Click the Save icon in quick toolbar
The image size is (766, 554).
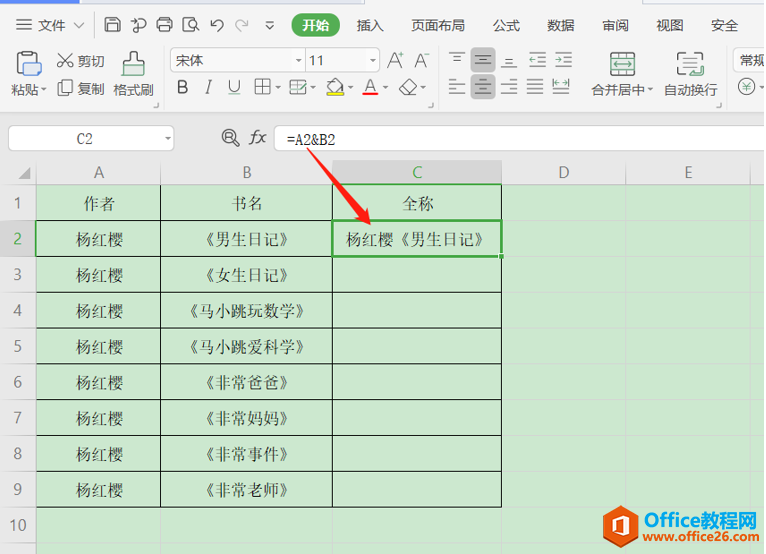point(112,24)
